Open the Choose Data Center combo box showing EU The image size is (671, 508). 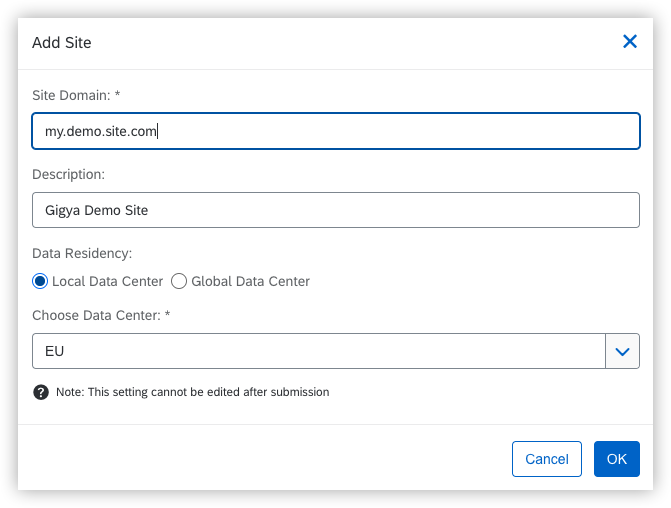click(x=318, y=351)
